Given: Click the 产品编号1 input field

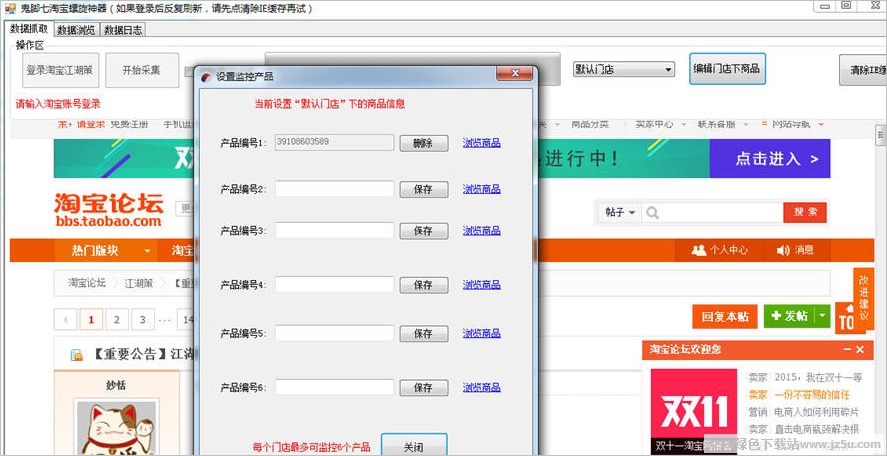Looking at the screenshot, I should click(x=334, y=143).
